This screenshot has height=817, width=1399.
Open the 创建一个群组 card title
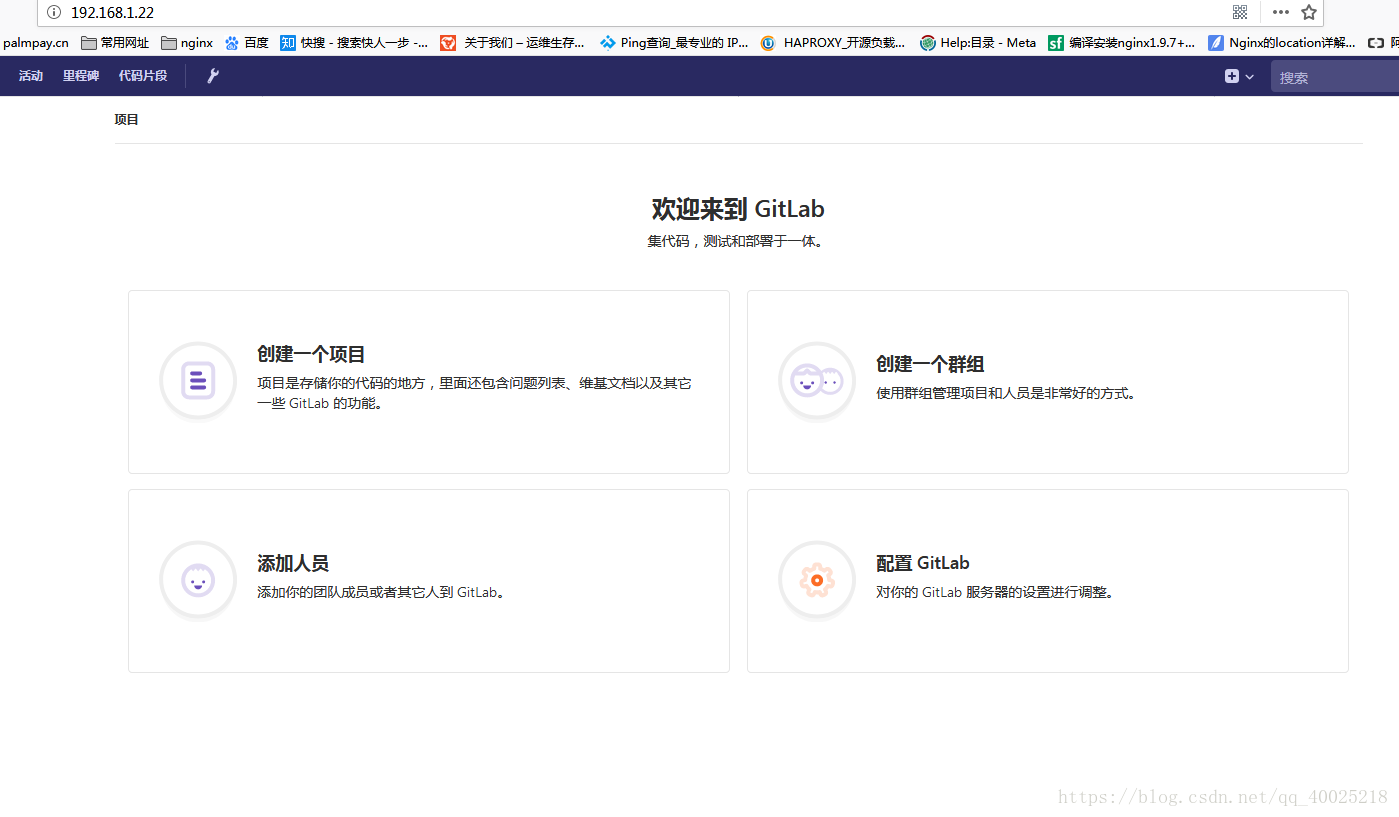930,364
